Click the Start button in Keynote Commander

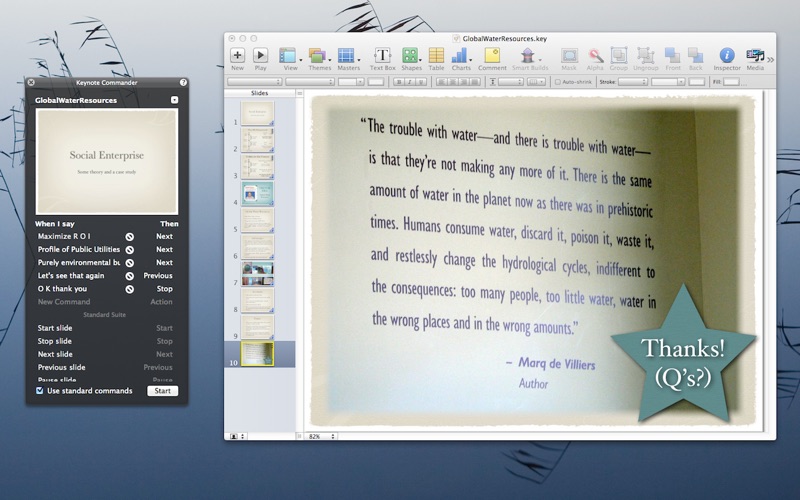[x=163, y=391]
